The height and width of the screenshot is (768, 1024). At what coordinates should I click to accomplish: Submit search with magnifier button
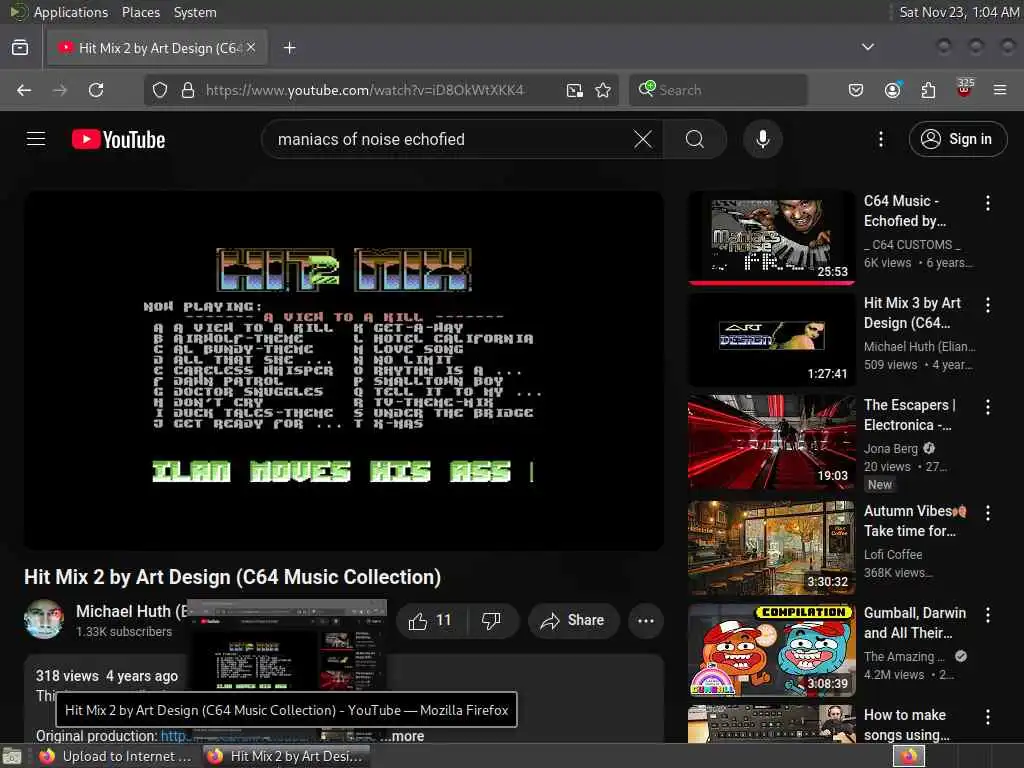tap(695, 139)
